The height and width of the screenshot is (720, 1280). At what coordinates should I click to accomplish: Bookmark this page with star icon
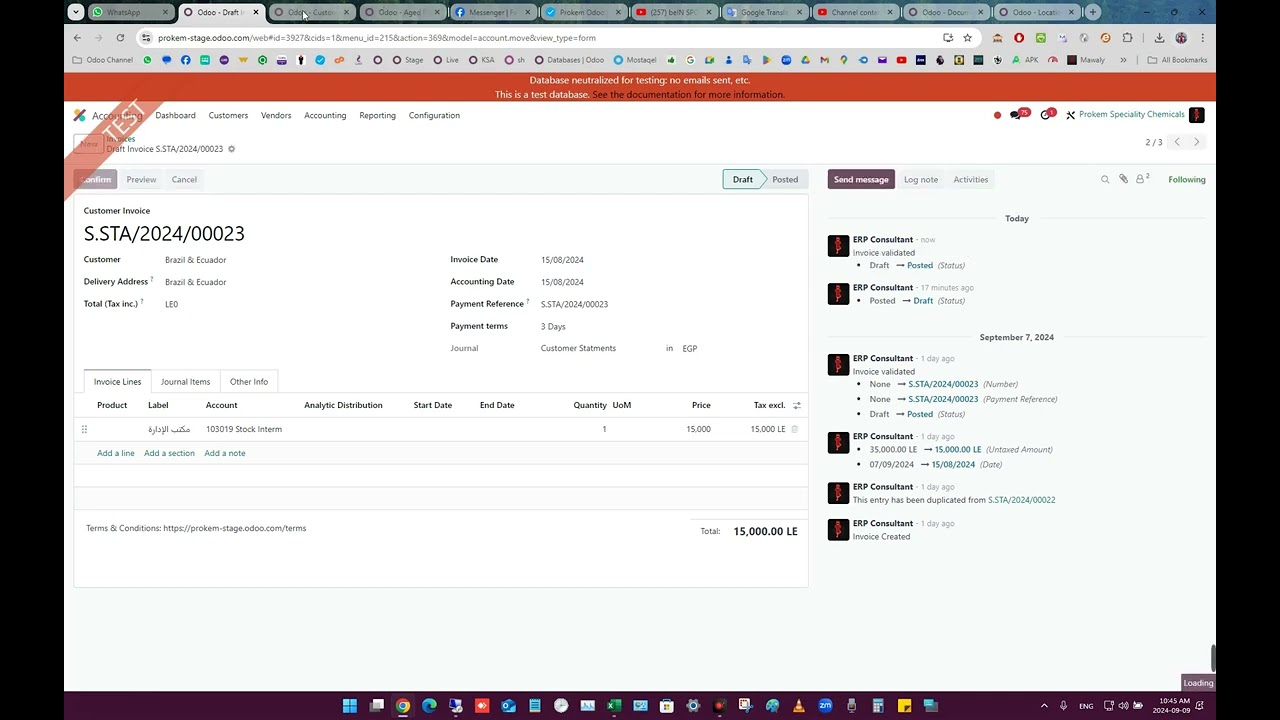[x=967, y=38]
